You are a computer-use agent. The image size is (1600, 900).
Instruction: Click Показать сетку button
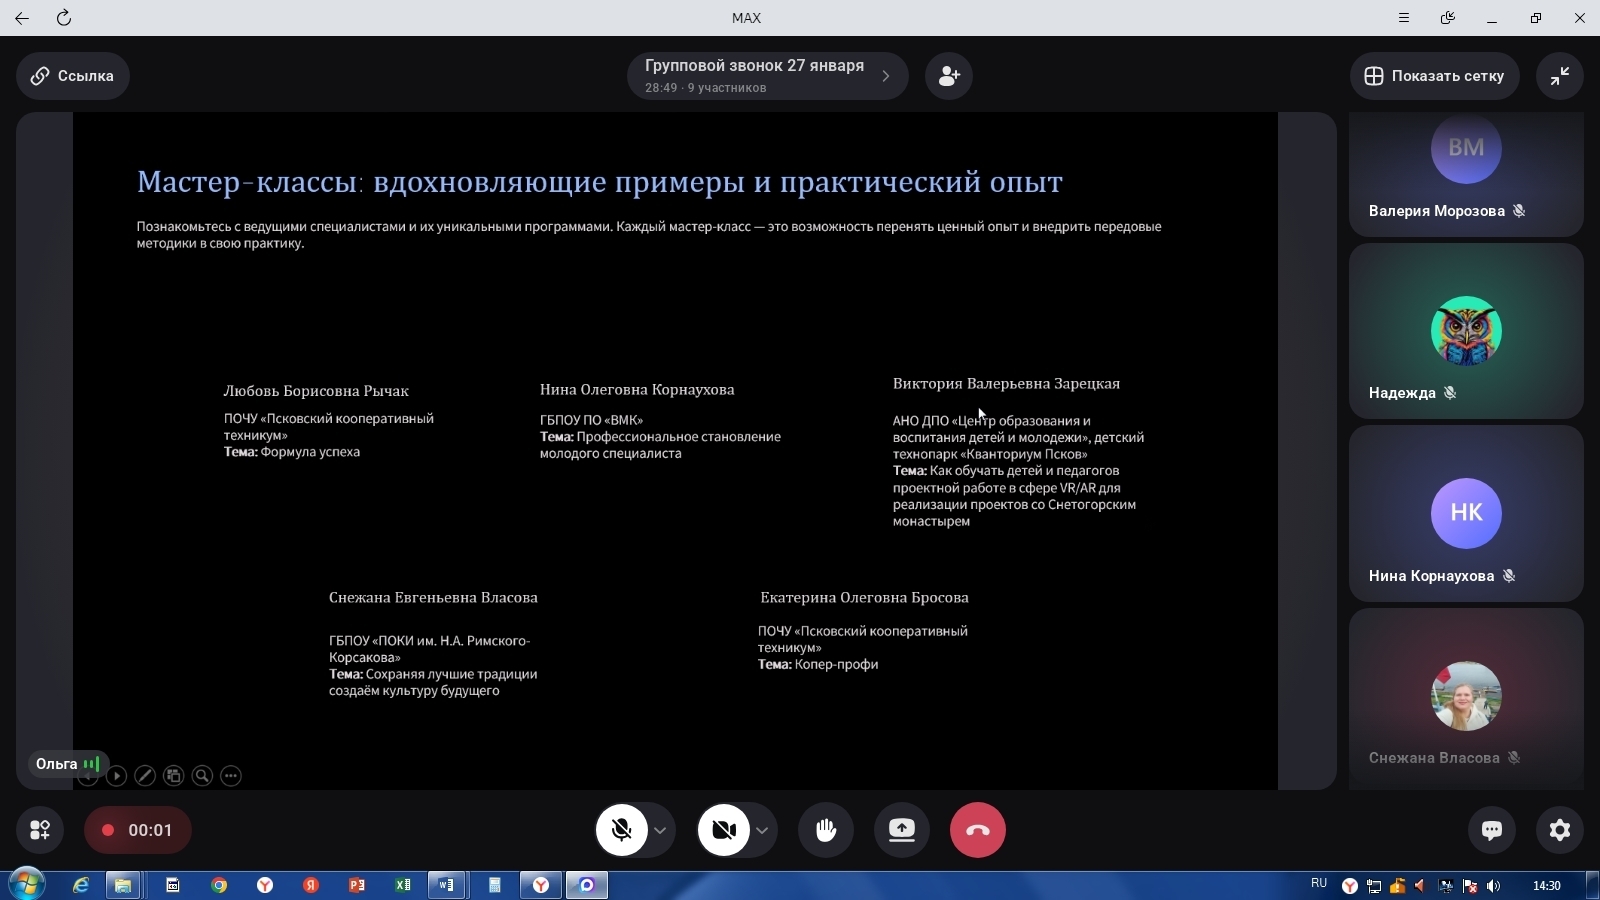point(1434,76)
